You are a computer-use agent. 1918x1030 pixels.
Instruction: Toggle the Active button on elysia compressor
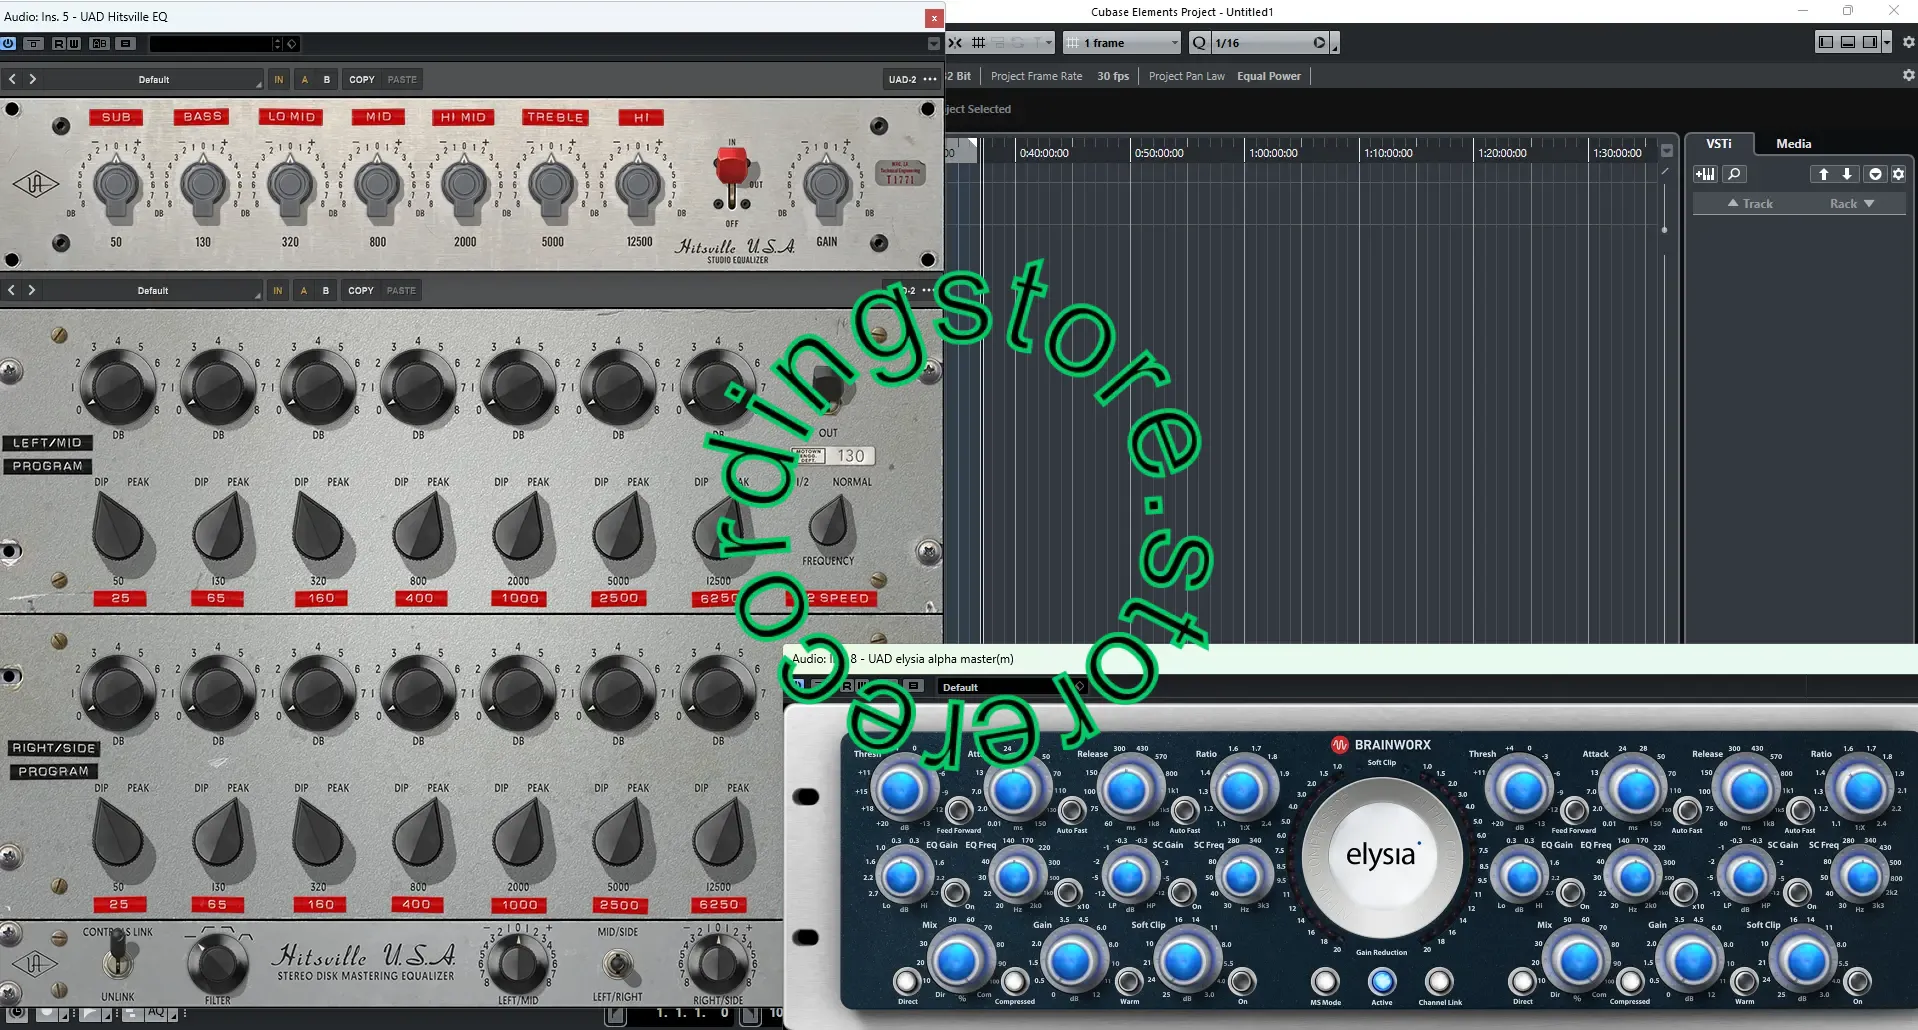pos(1382,981)
